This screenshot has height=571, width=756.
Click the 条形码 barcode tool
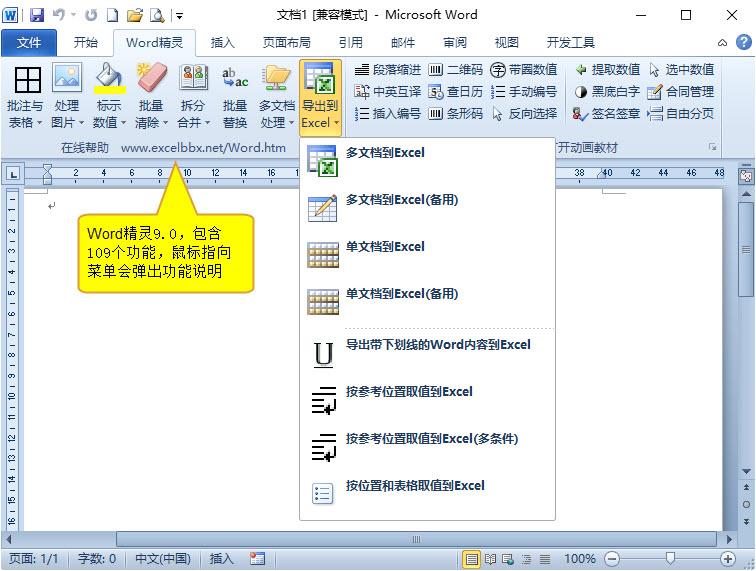coord(456,114)
